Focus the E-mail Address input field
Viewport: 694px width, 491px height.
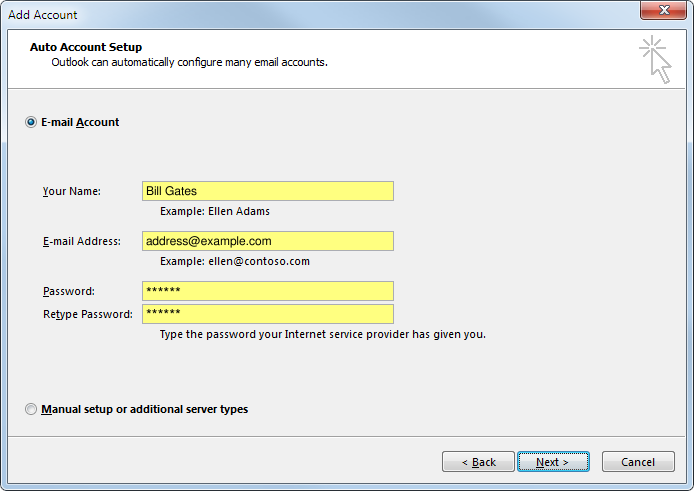pyautogui.click(x=267, y=241)
